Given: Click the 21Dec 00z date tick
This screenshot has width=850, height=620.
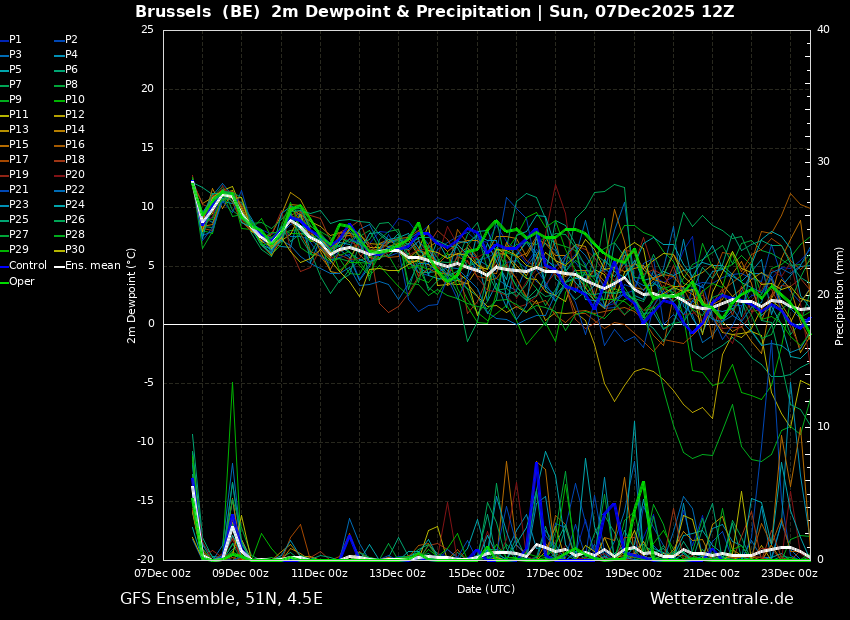Looking at the screenshot, I should (x=711, y=573).
